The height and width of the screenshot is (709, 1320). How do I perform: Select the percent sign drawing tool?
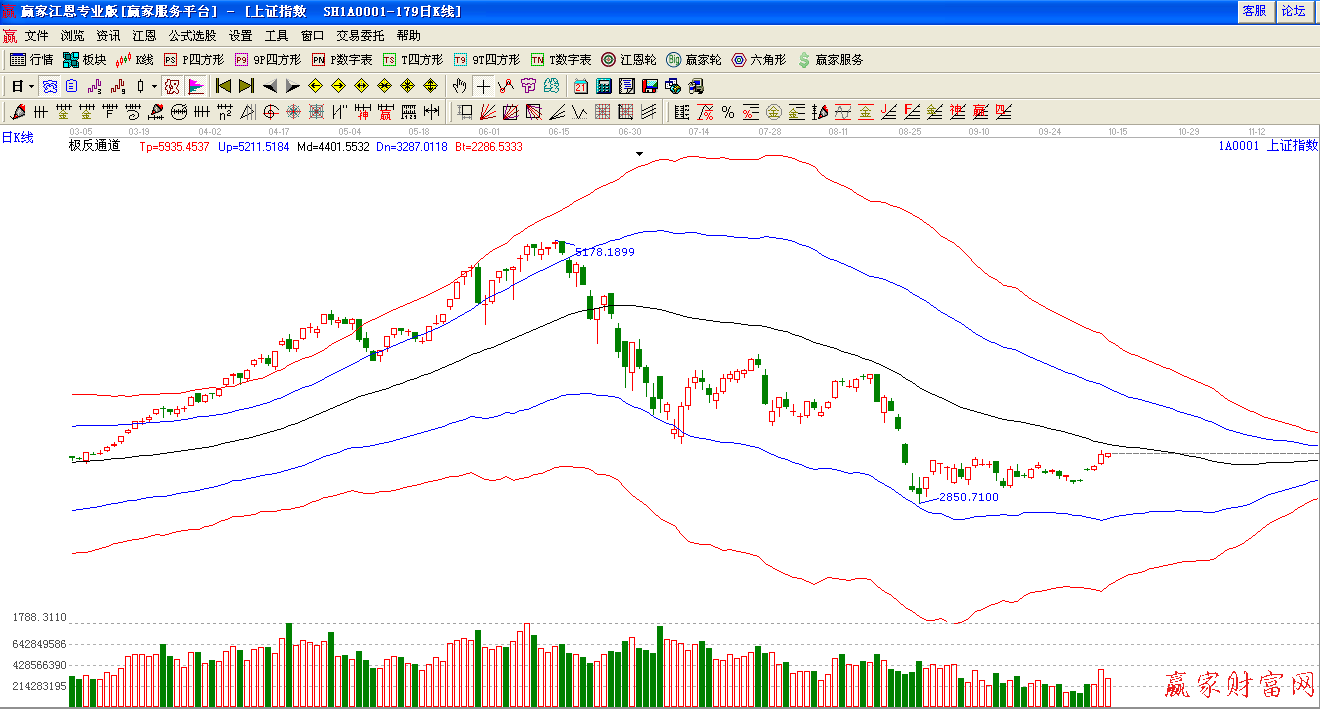727,111
